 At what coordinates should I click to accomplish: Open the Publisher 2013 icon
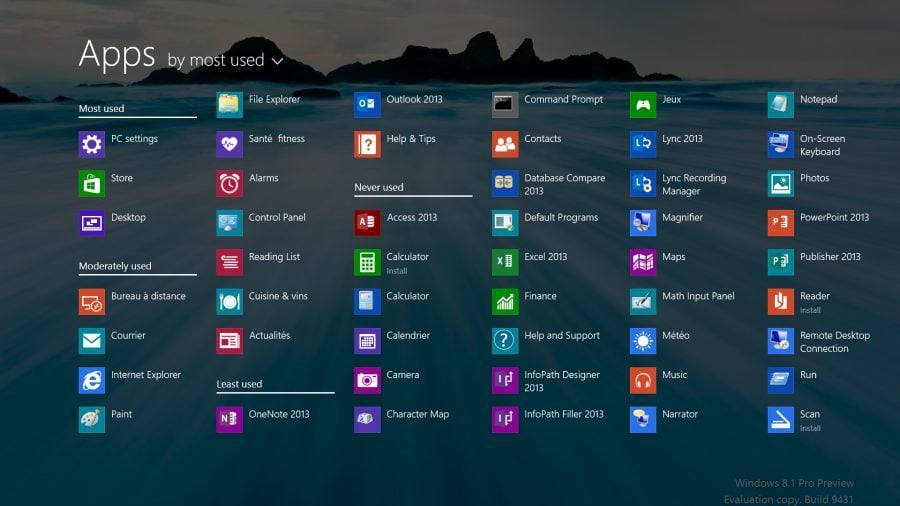click(x=781, y=262)
